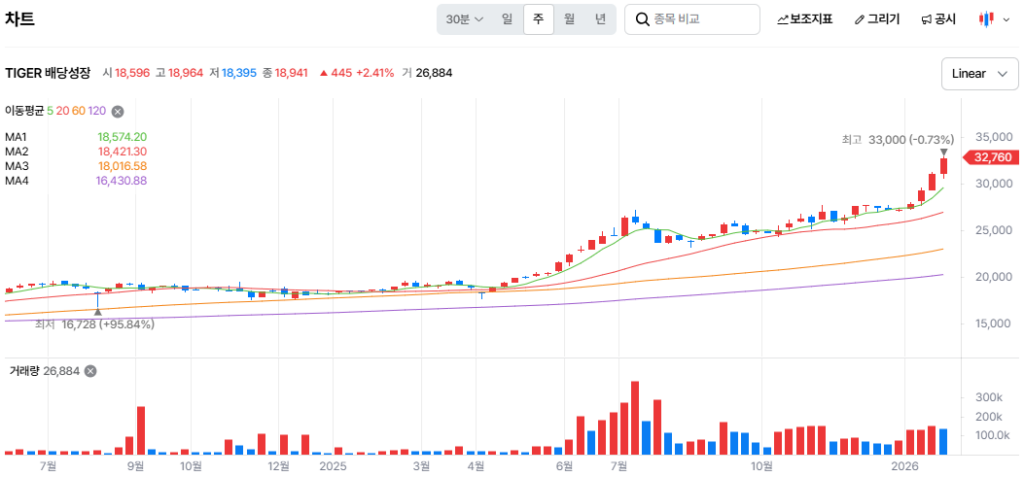This screenshot has width=1024, height=477.
Task: Click the 32,760 current price tag
Action: tap(991, 157)
